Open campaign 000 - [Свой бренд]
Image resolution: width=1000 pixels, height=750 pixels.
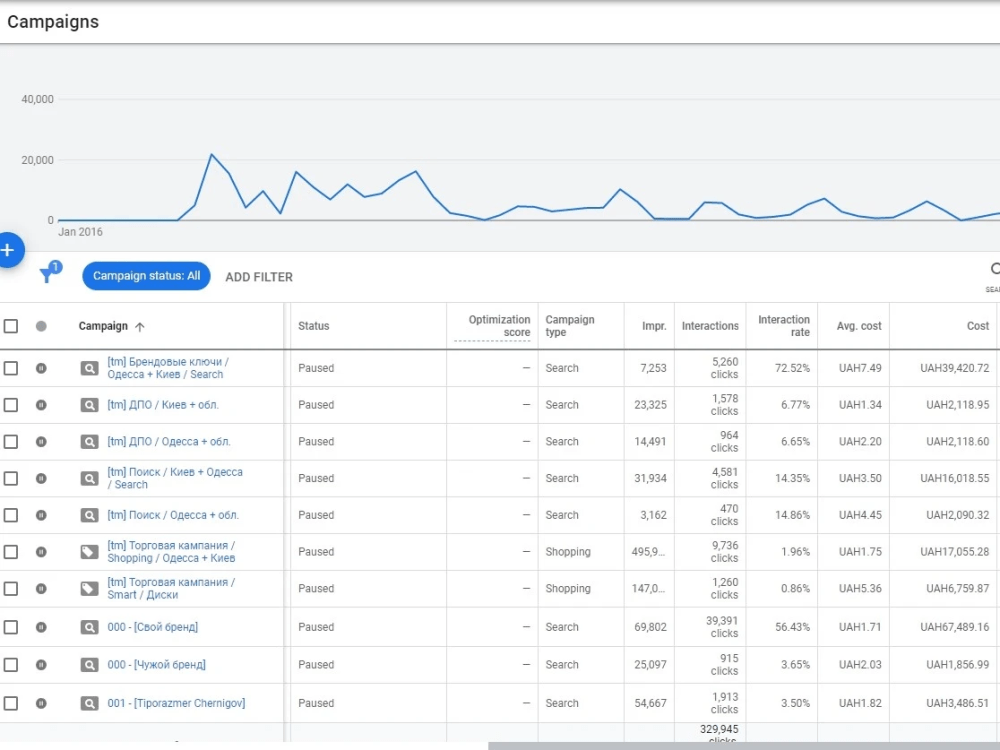point(152,628)
